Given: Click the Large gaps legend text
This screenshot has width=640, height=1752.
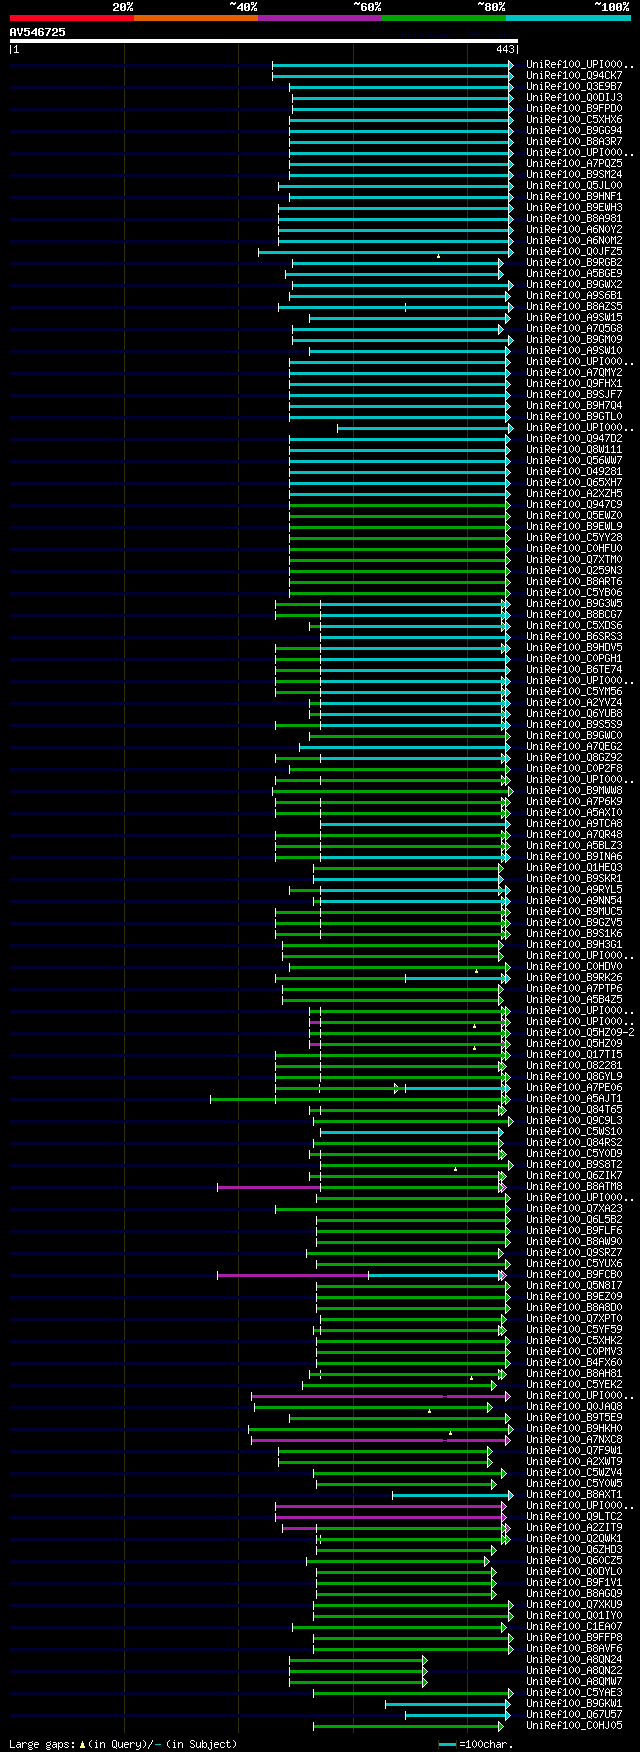Looking at the screenshot, I should point(124,1744).
